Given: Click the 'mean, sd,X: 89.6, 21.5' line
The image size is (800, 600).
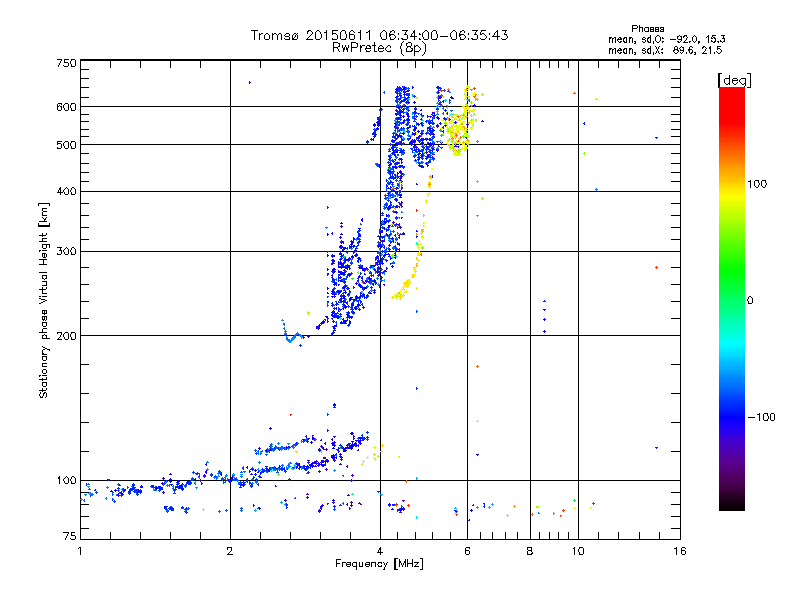Looking at the screenshot, I should point(665,50).
